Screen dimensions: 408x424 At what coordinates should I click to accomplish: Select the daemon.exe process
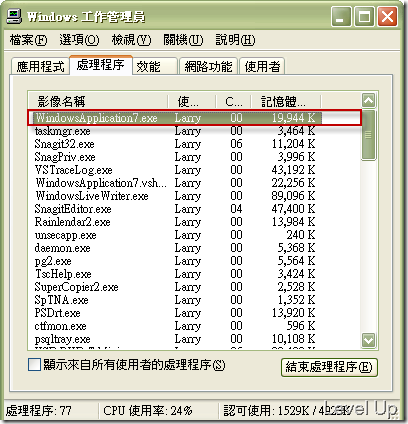tap(62, 248)
